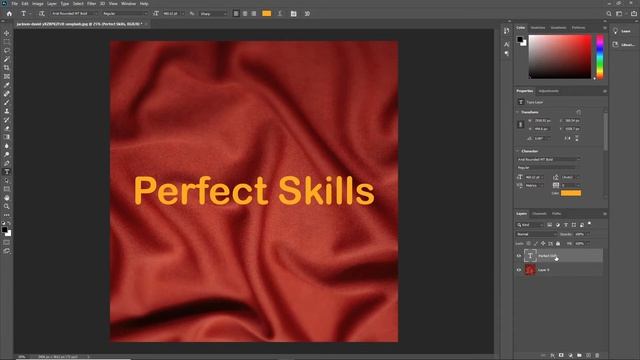The image size is (640, 360).
Task: Open the layer Kind filter dropdown
Action: tap(530, 225)
